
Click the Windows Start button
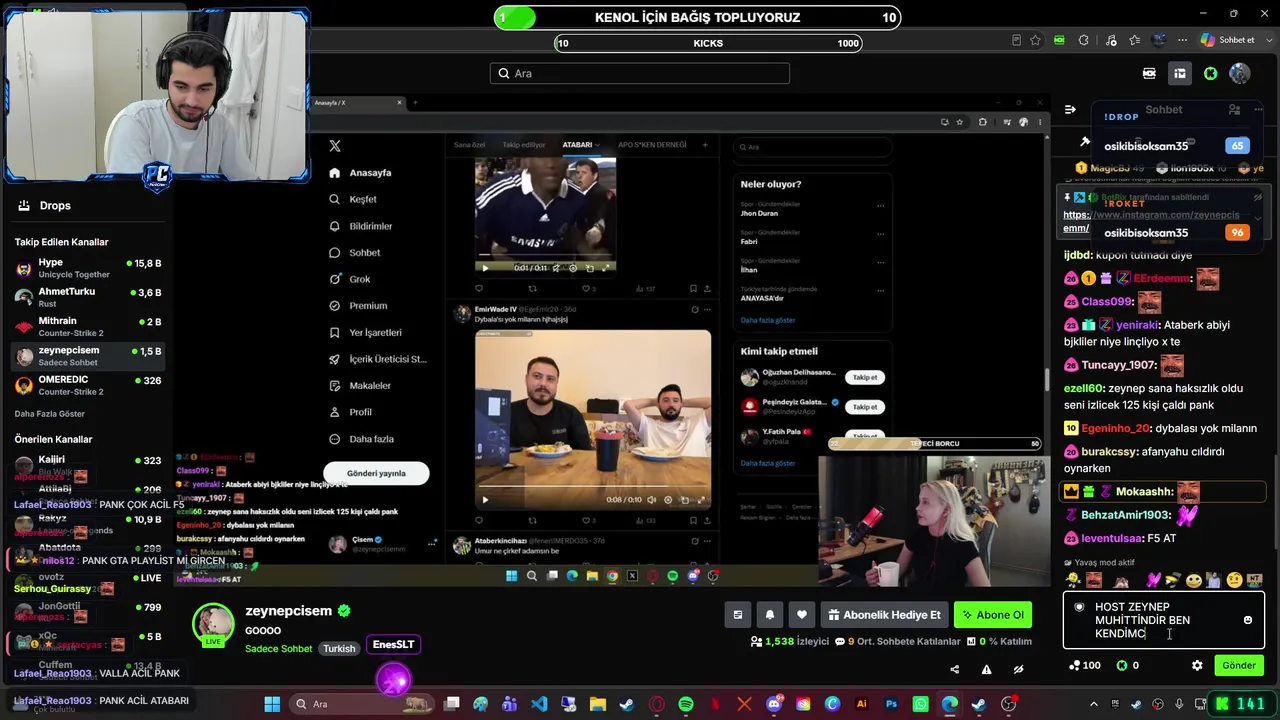pos(272,704)
